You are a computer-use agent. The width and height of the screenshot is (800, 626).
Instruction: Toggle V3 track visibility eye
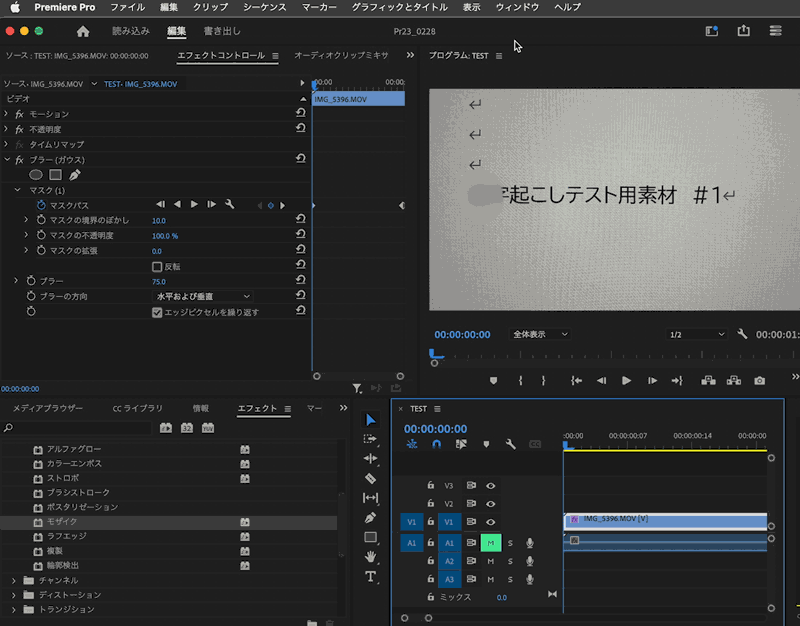coord(491,486)
